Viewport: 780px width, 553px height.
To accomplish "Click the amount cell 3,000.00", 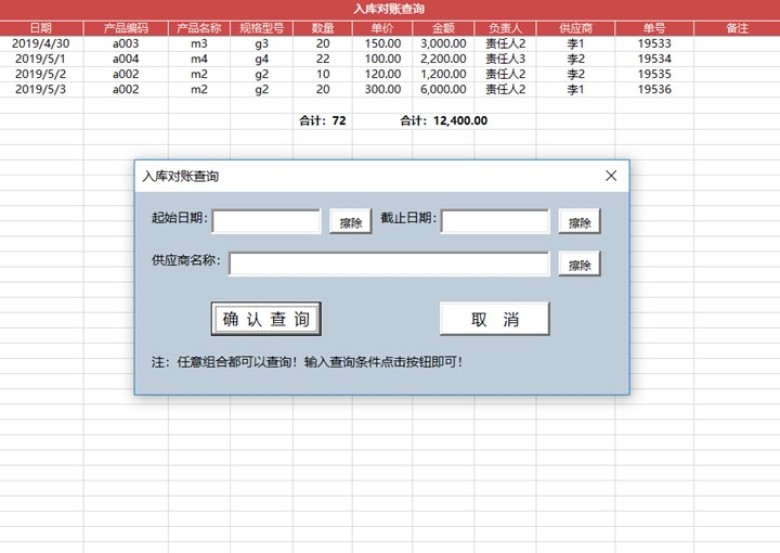I will [x=443, y=44].
